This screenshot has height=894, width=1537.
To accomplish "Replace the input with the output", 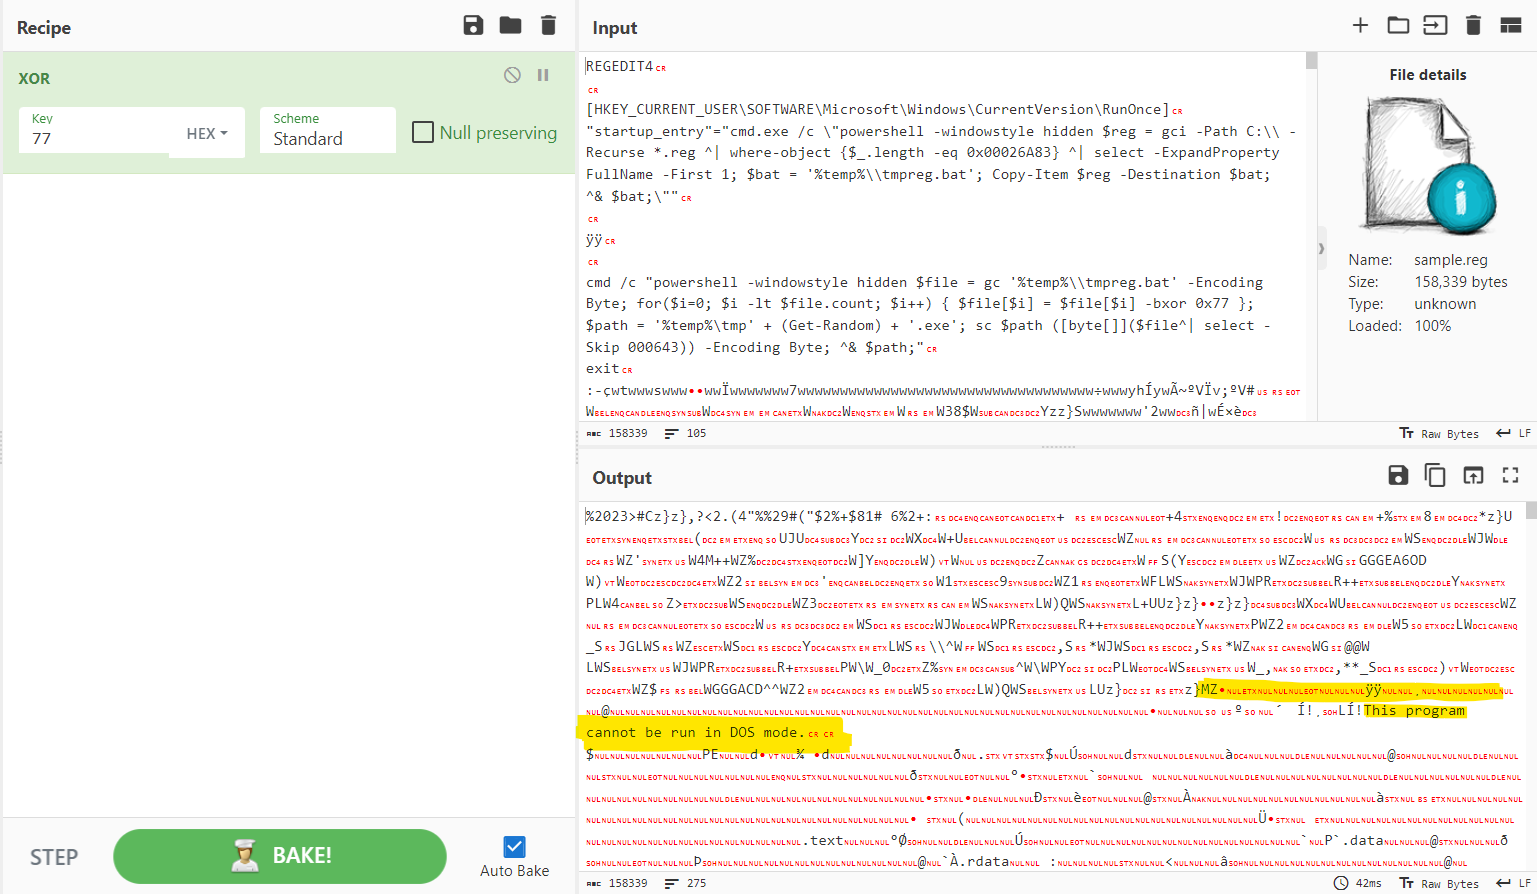I will click(1473, 475).
